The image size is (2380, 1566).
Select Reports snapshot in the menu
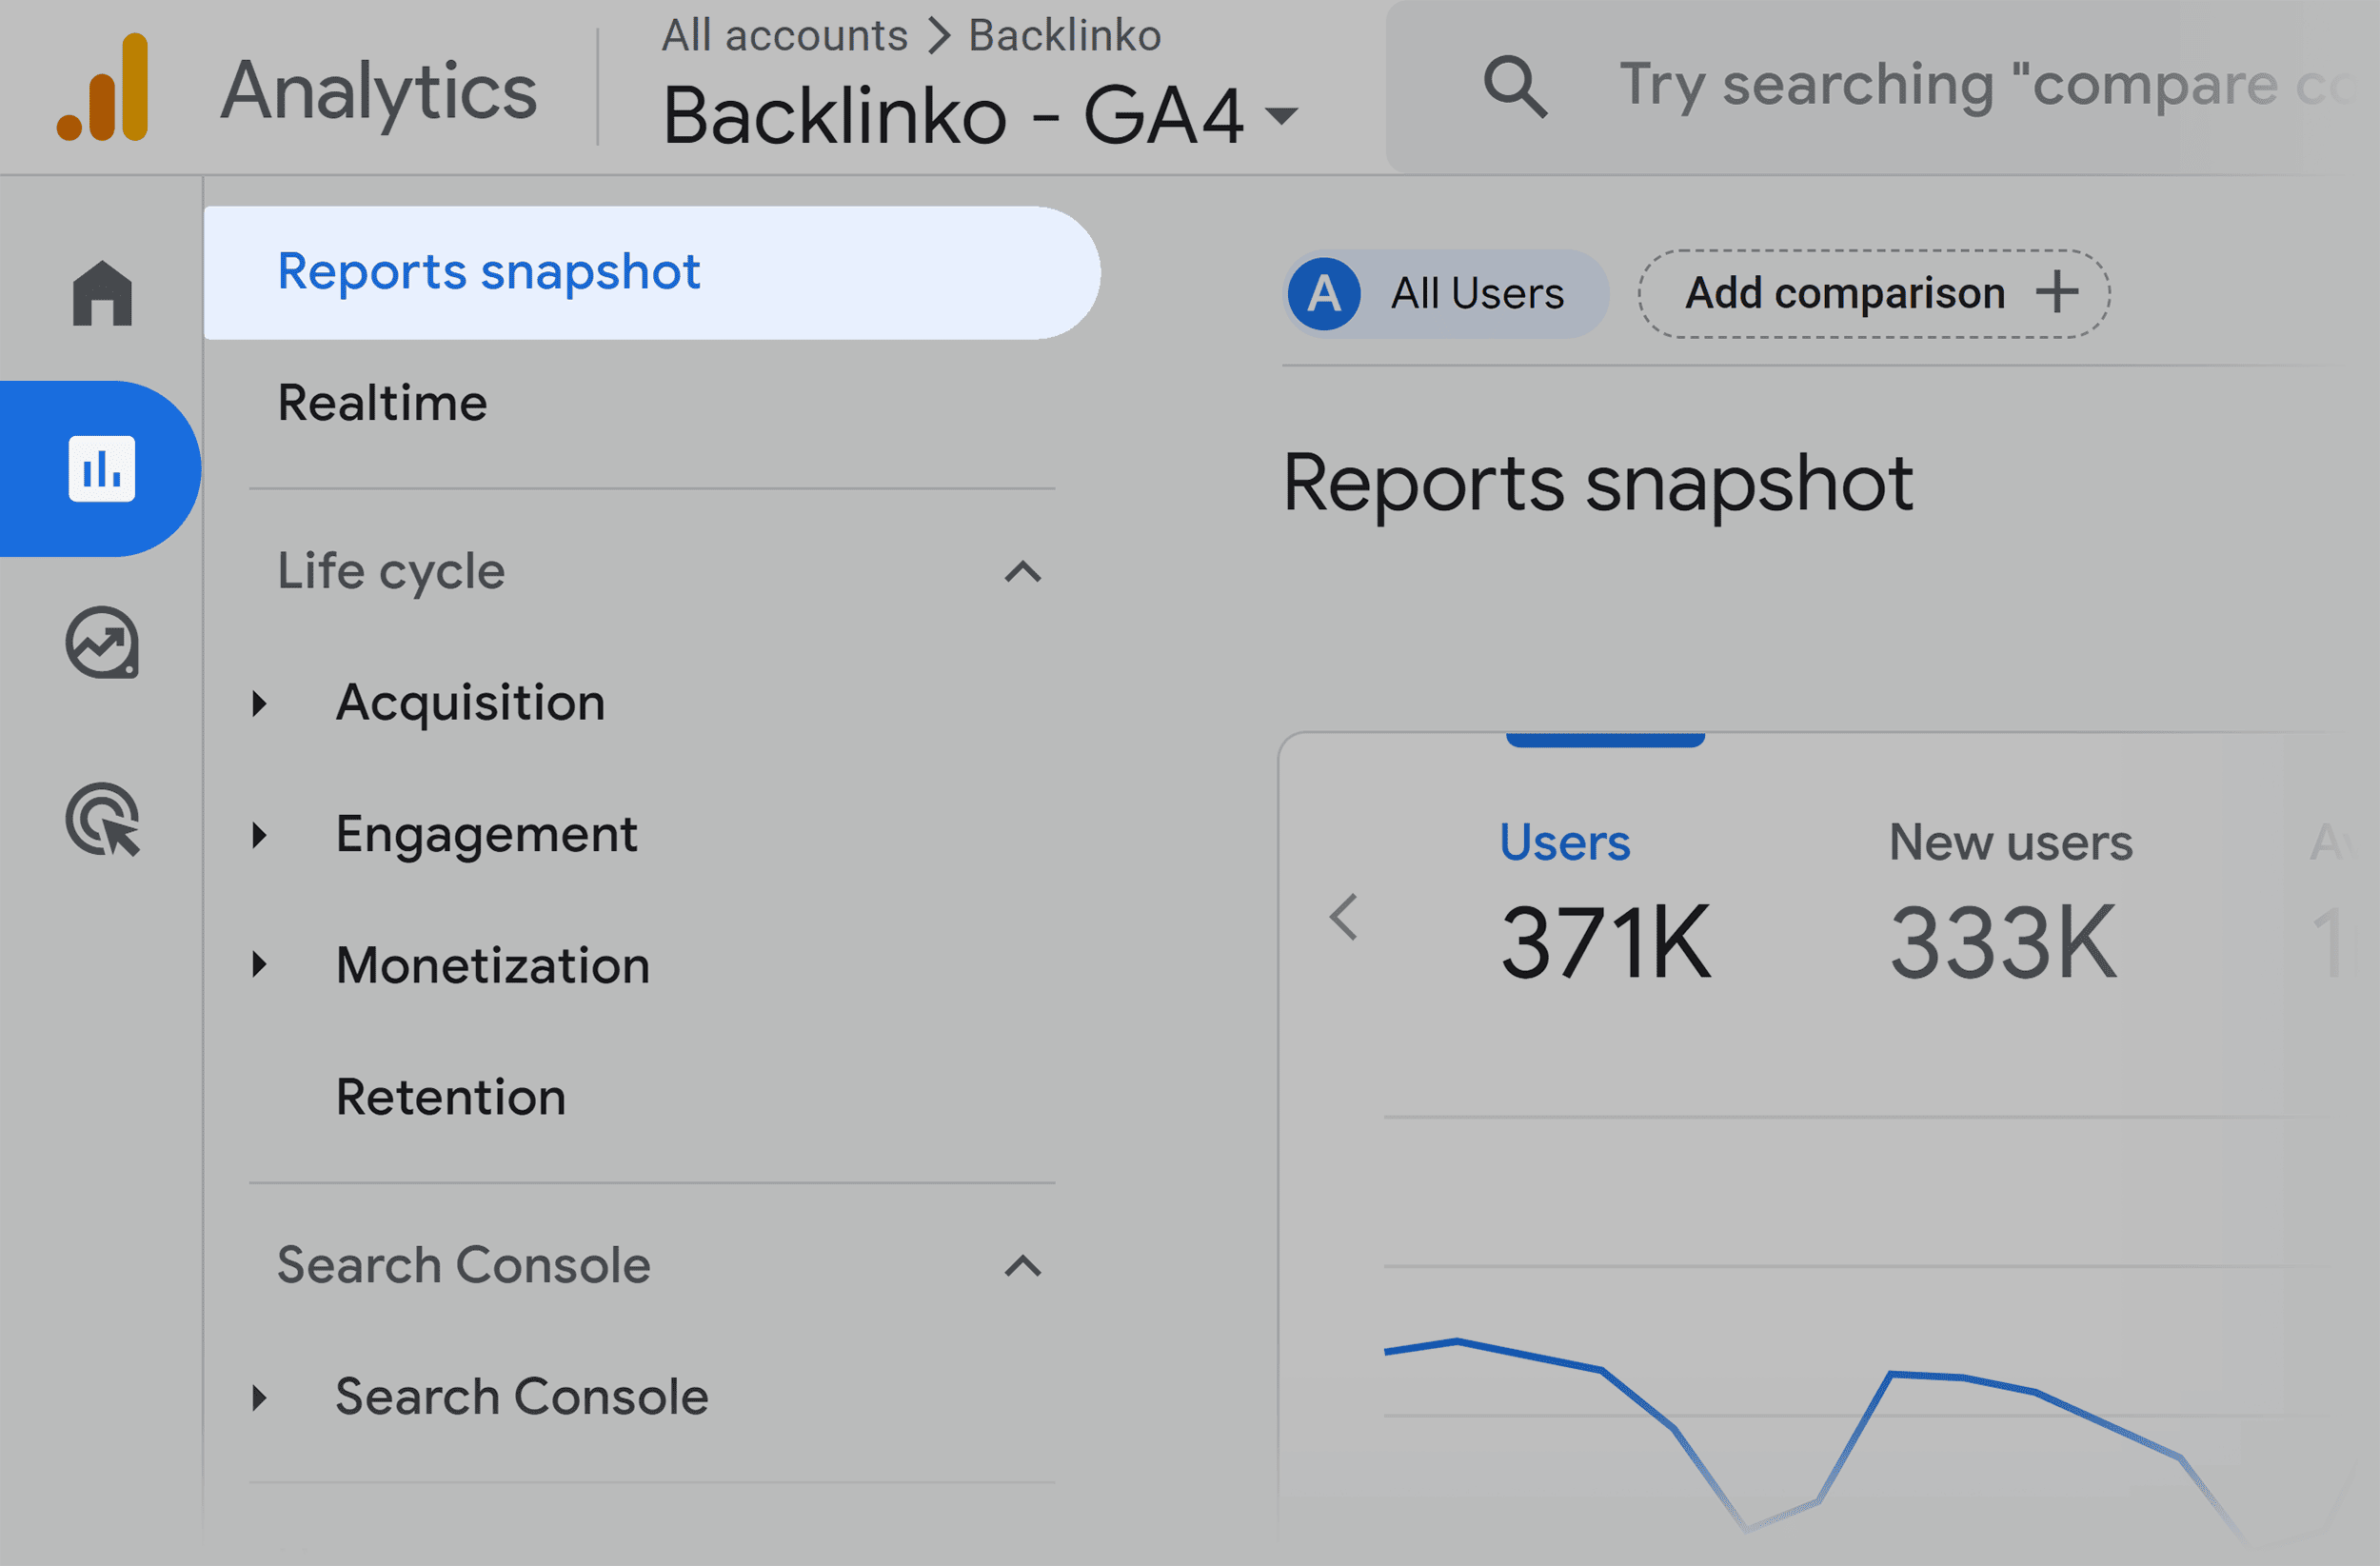coord(652,272)
